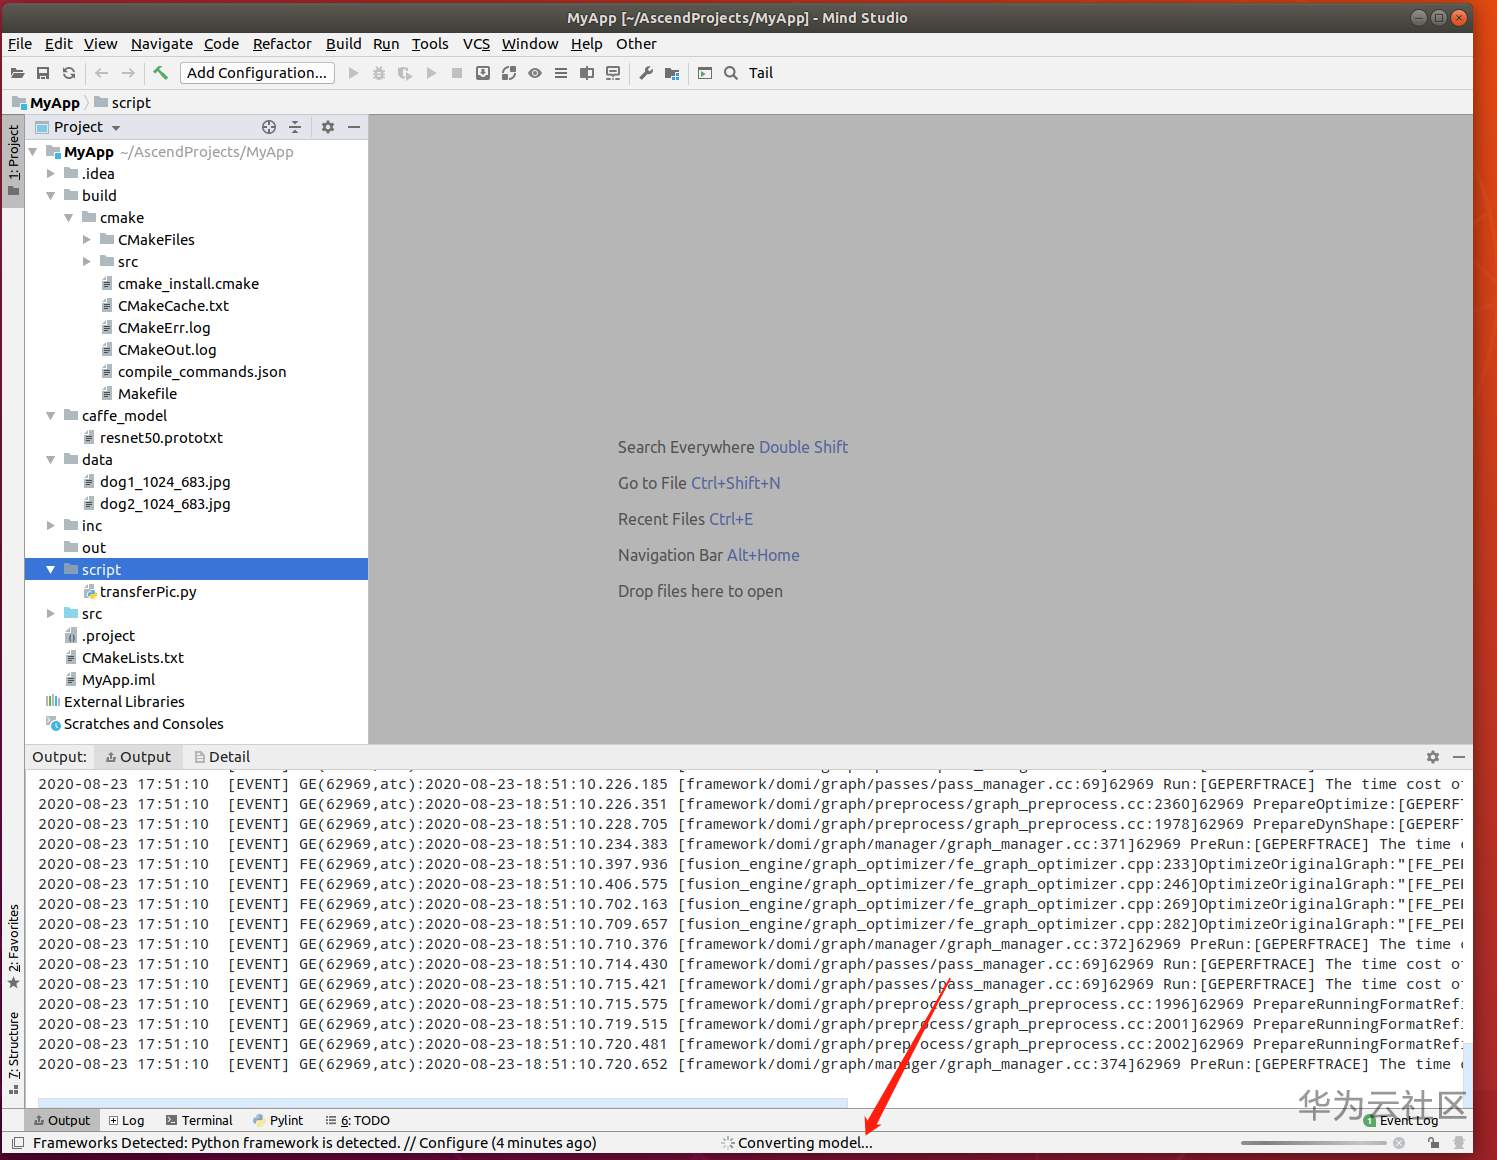Click the Search magnifier toolbar icon
This screenshot has height=1160, width=1497.
click(x=731, y=73)
